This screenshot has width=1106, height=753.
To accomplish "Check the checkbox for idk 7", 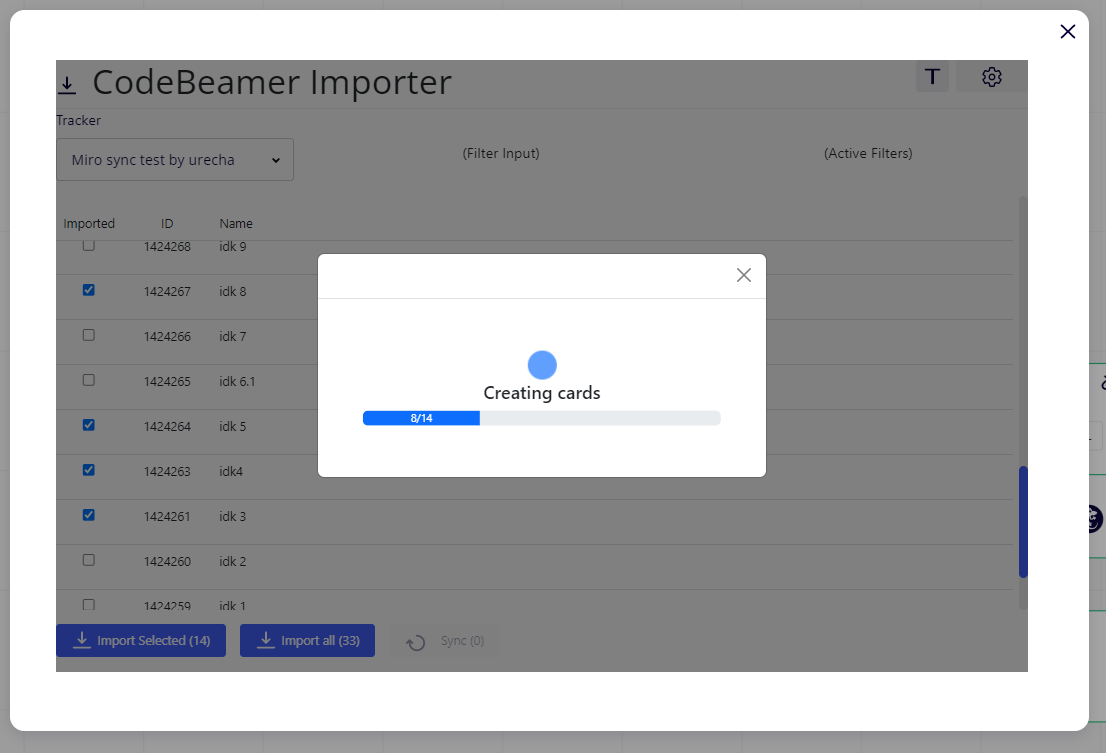I will (88, 335).
